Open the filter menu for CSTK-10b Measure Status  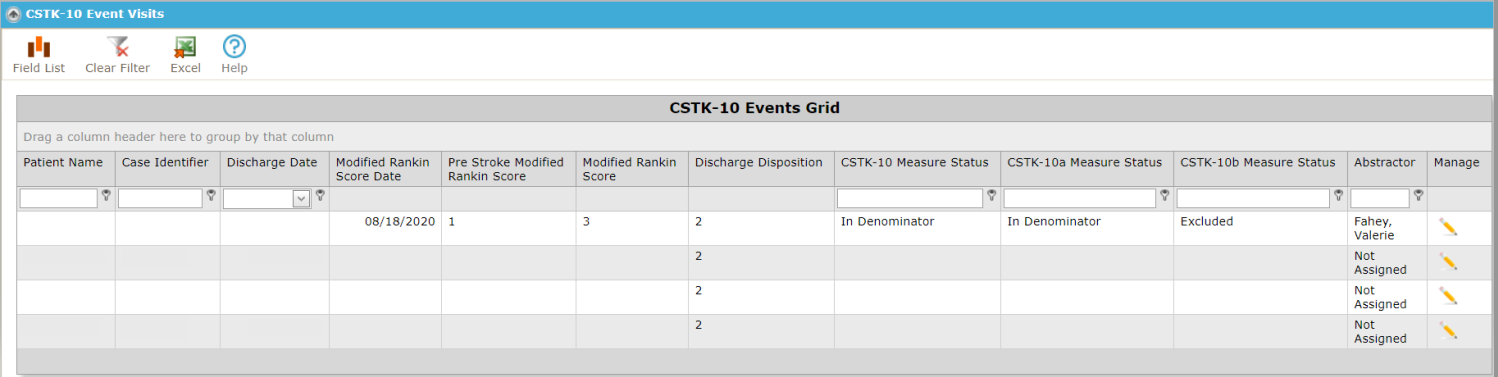pyautogui.click(x=1338, y=196)
